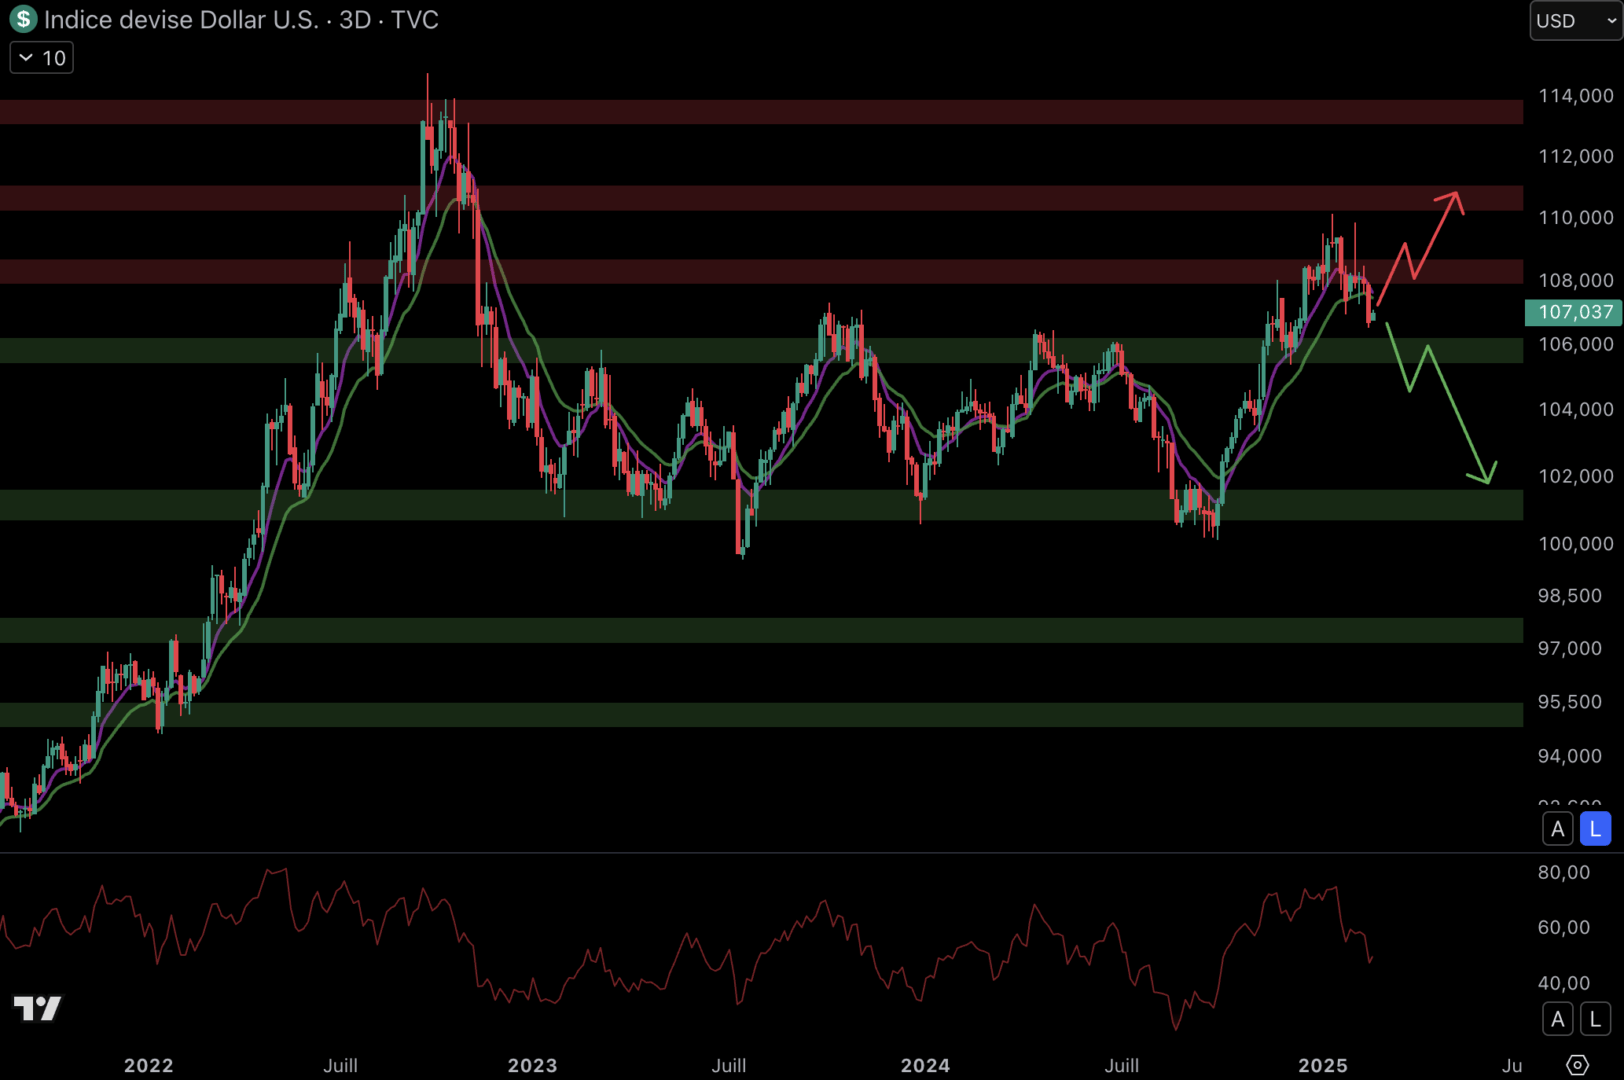Viewport: 1624px width, 1080px height.
Task: Click the 112,000 price axis label
Action: [x=1576, y=156]
